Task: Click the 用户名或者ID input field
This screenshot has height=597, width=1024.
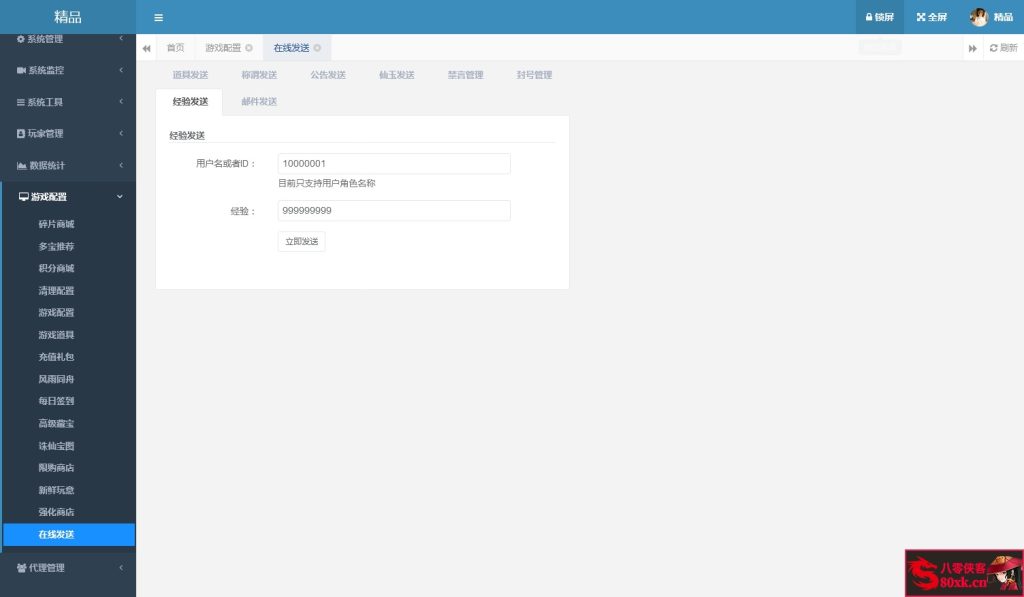Action: pyautogui.click(x=394, y=164)
